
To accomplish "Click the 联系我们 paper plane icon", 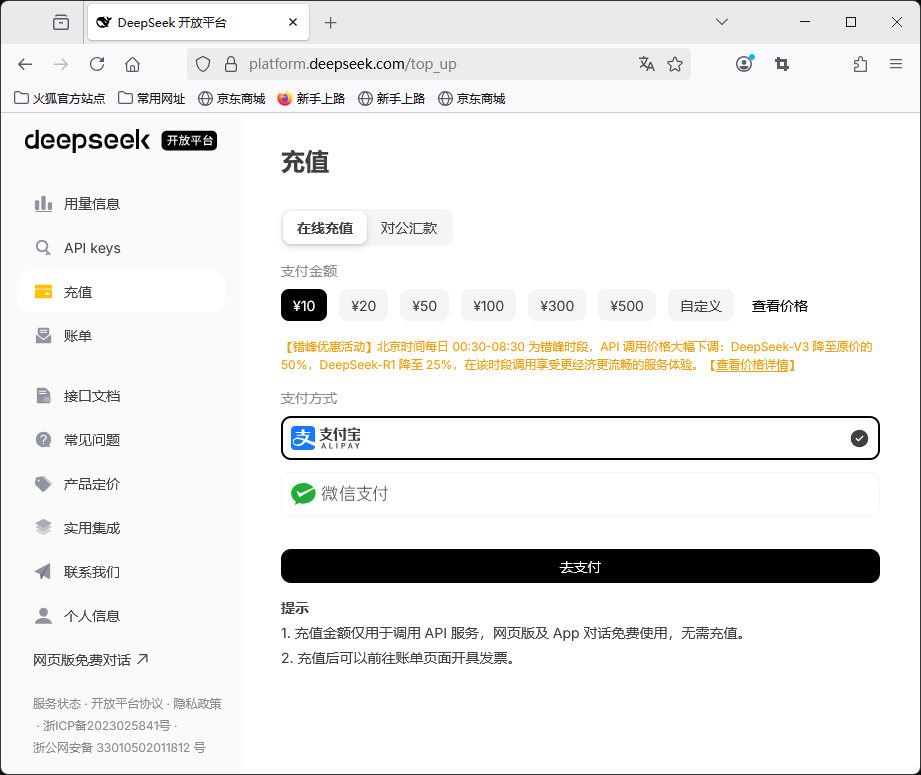I will 43,571.
